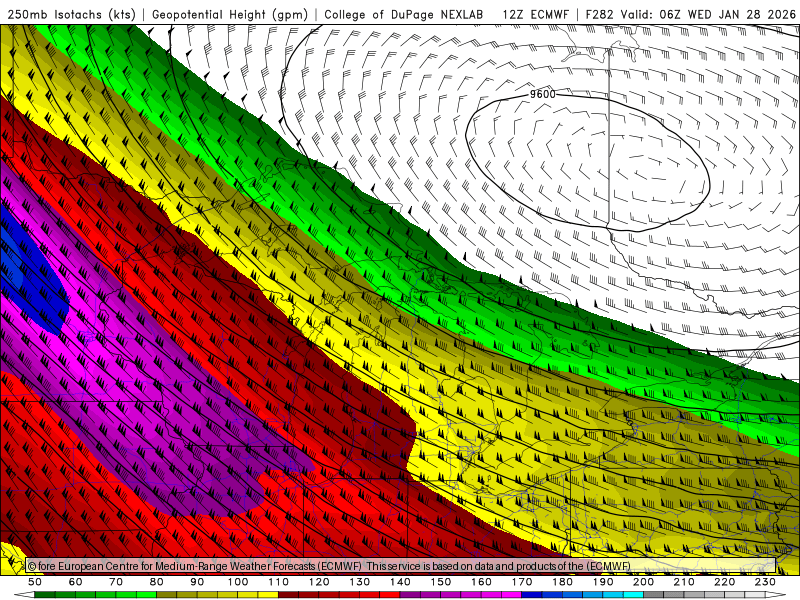Pick the bright yellow swatch just before 110
This screenshot has width=800, height=600.
(268, 595)
